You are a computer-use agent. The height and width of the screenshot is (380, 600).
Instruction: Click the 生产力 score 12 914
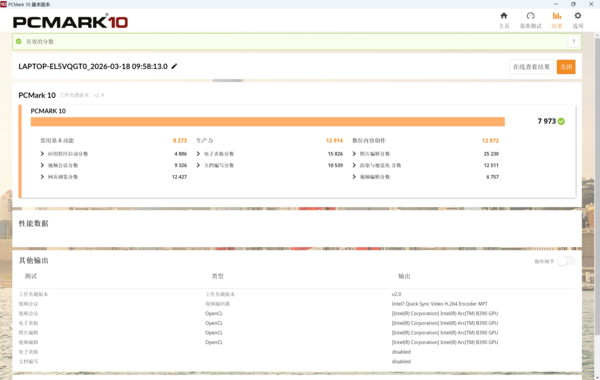(334, 140)
